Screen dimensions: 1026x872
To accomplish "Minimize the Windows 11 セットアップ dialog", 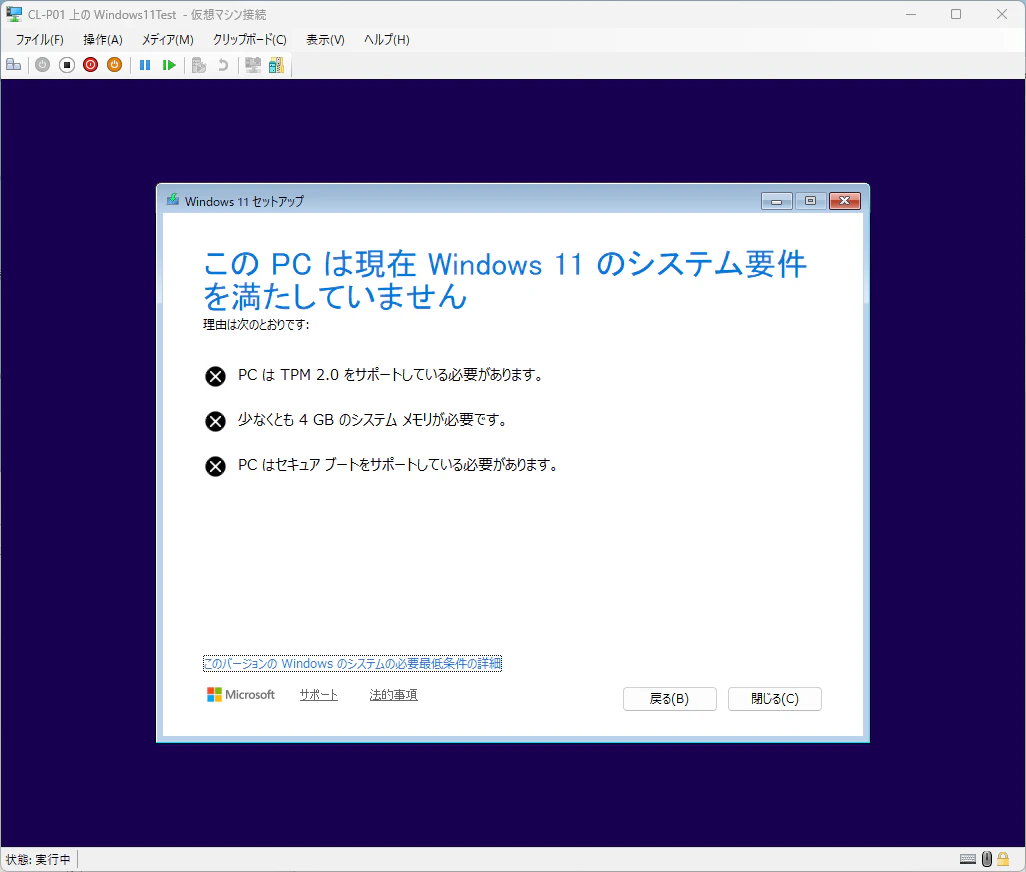I will pyautogui.click(x=777, y=201).
